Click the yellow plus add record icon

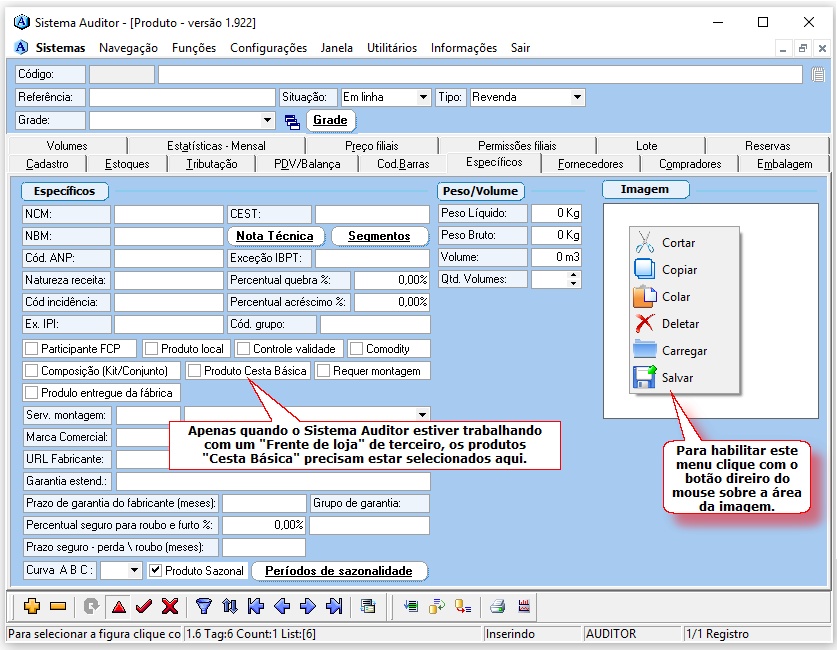pyautogui.click(x=32, y=606)
